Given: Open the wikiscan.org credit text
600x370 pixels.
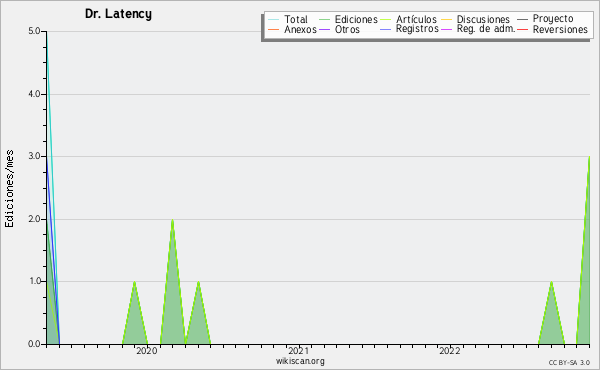Looking at the screenshot, I should click(x=300, y=361).
